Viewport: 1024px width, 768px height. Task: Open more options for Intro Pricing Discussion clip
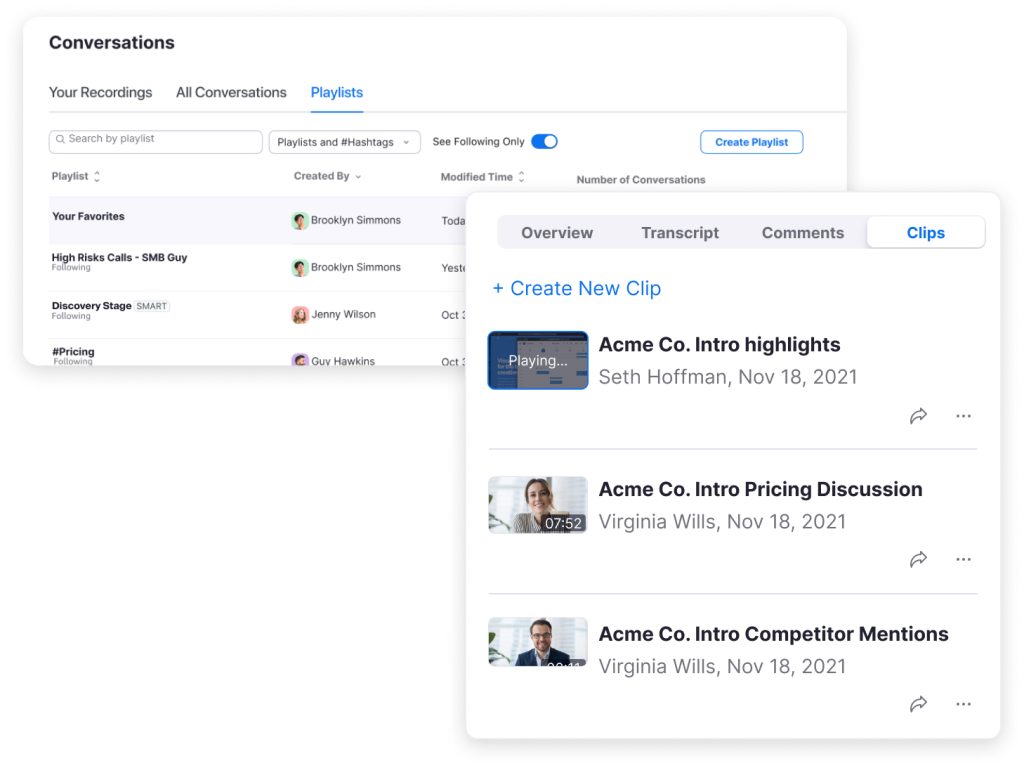pos(963,560)
